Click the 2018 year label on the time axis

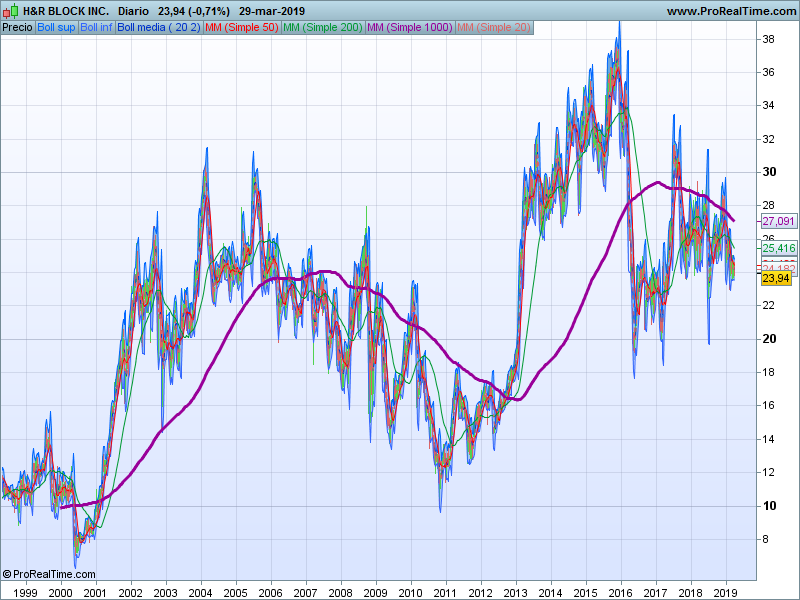690,593
